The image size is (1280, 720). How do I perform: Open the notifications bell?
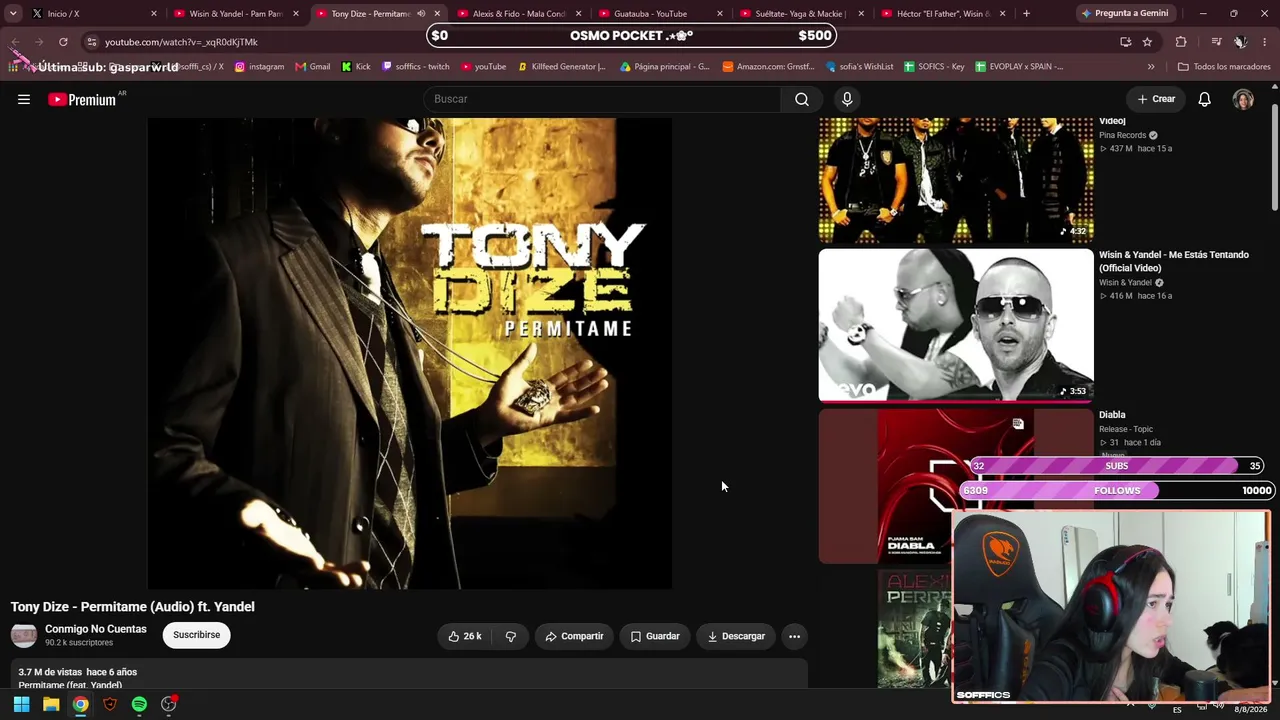[x=1205, y=99]
